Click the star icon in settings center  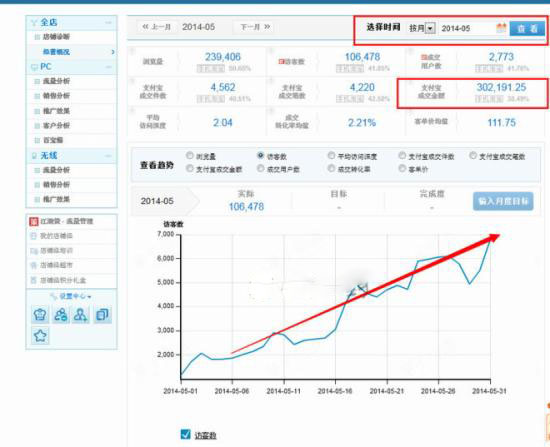(x=40, y=336)
